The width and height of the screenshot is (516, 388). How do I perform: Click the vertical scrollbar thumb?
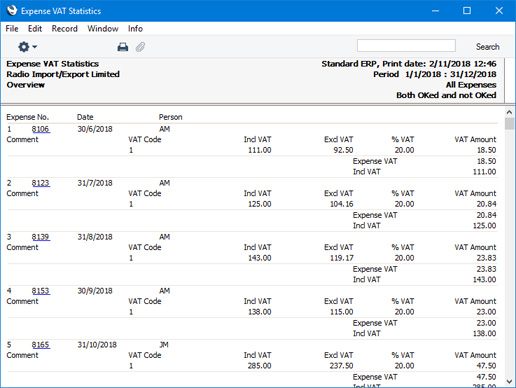pos(509,124)
